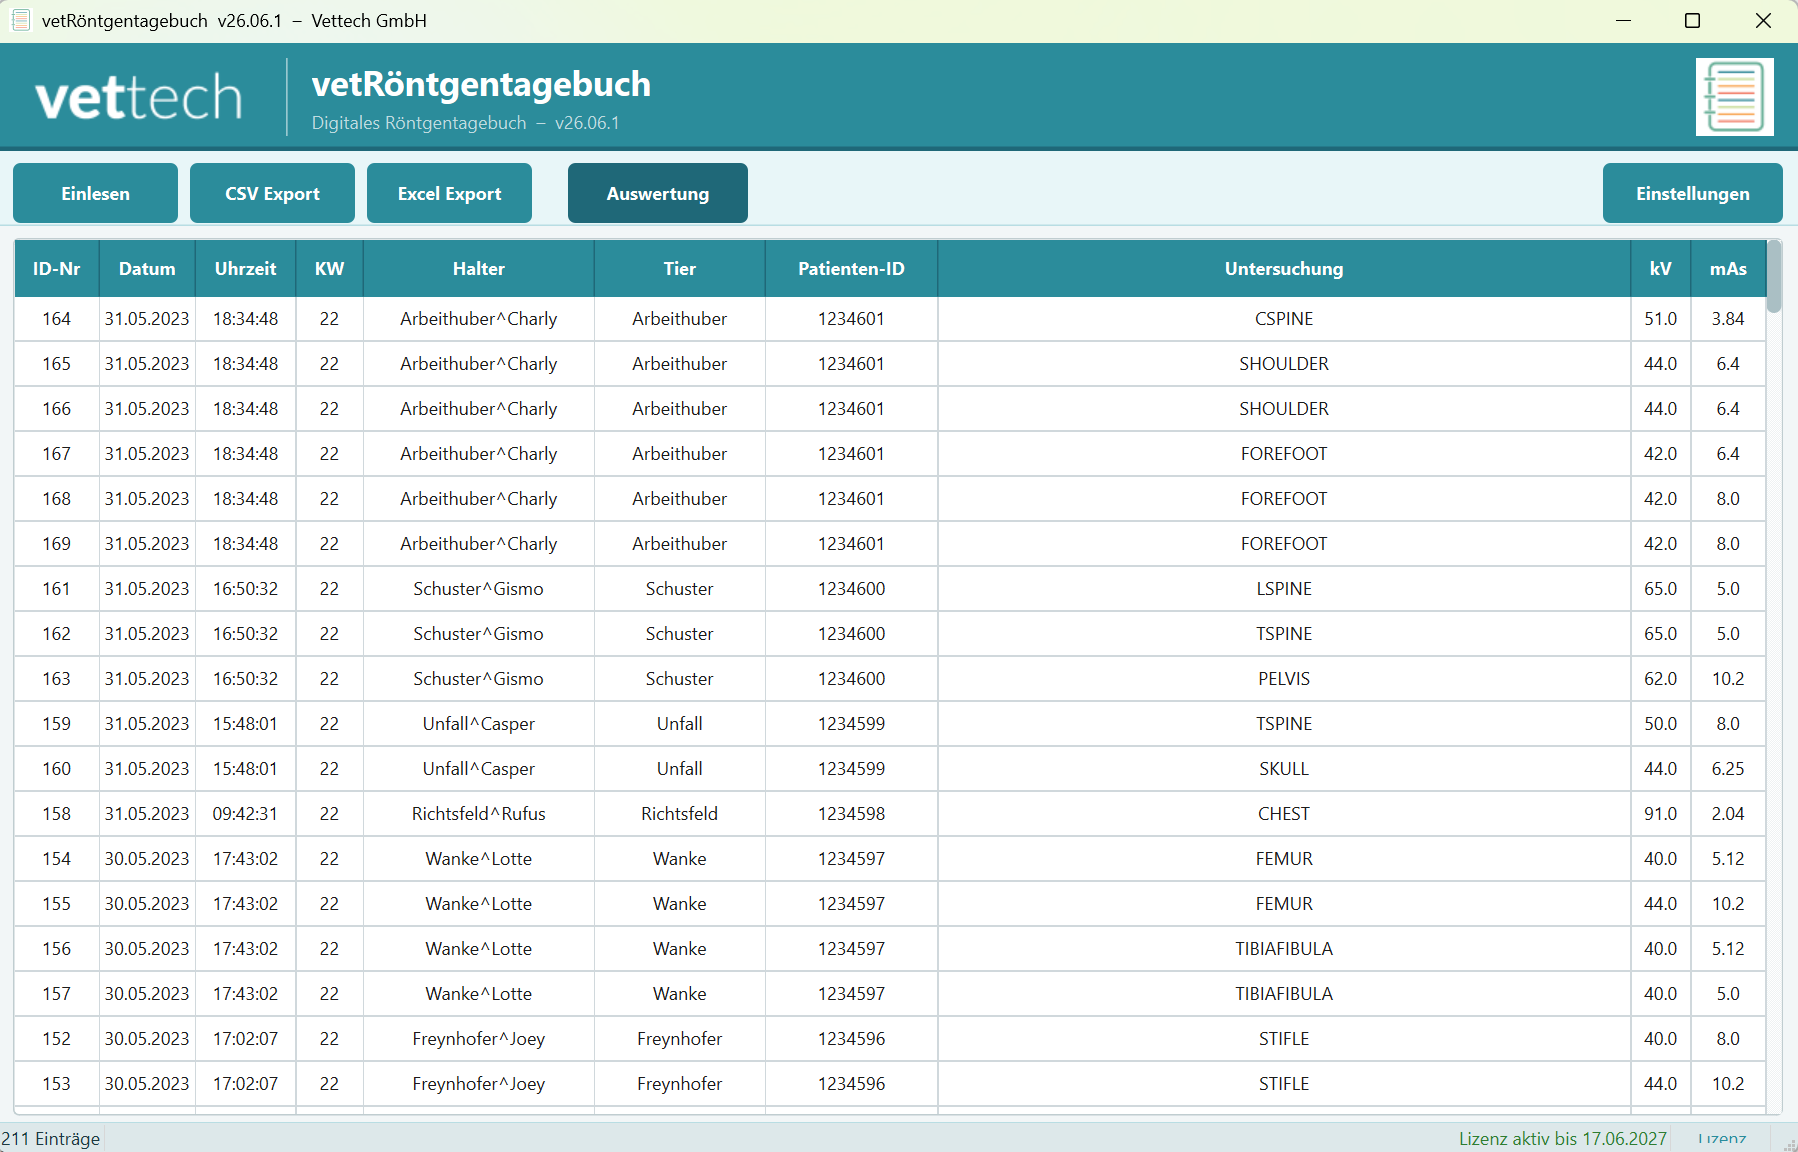This screenshot has height=1152, width=1798.
Task: Click the 6.25 mAs value
Action: [x=1728, y=769]
